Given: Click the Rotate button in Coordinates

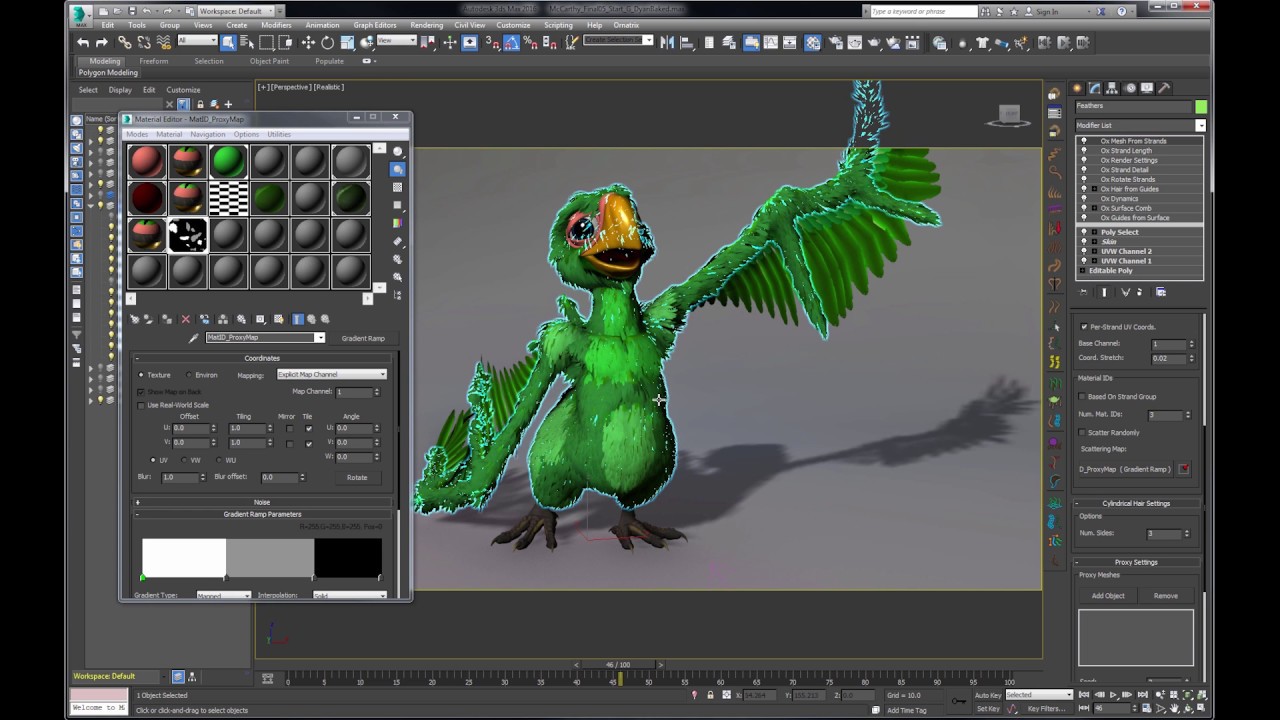Looking at the screenshot, I should click(357, 477).
